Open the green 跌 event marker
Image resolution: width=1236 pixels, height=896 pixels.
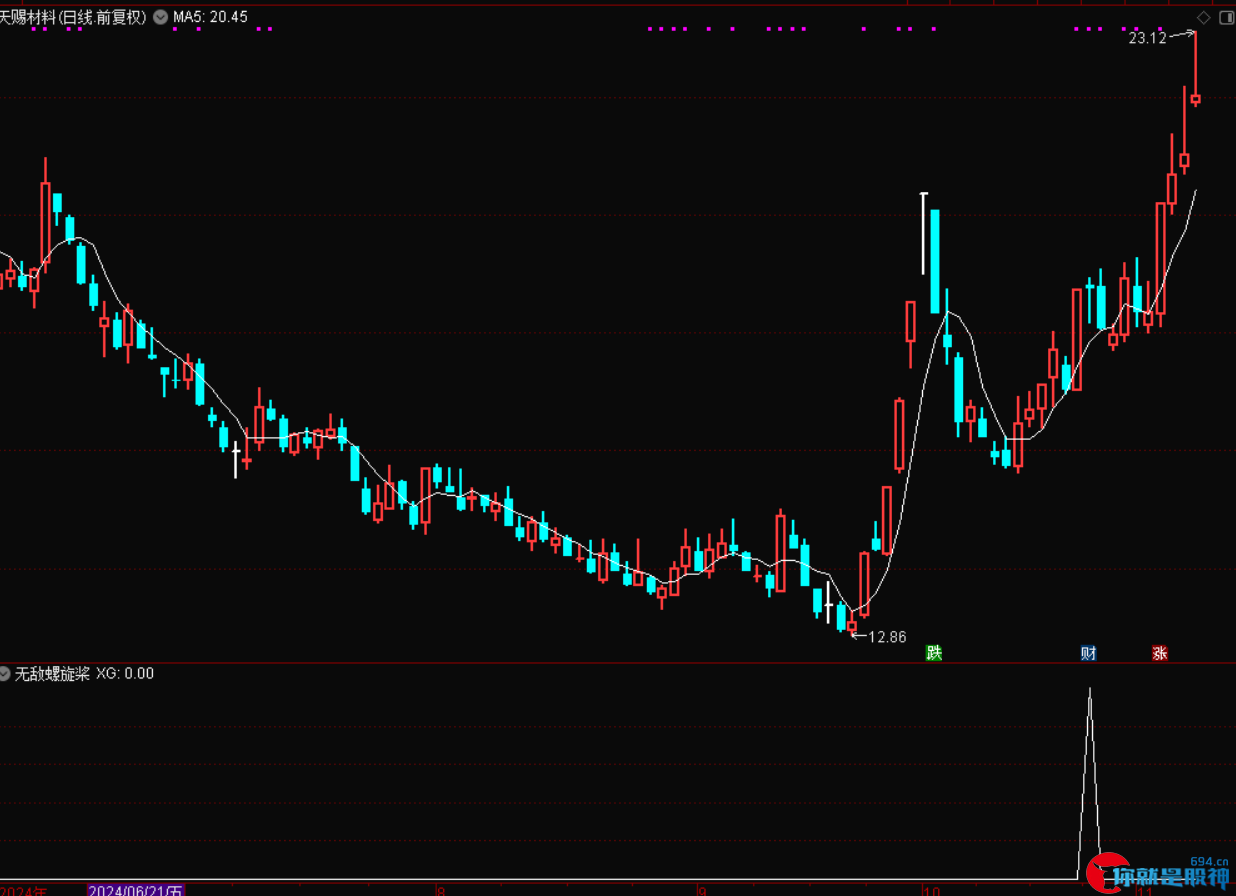pyautogui.click(x=934, y=653)
